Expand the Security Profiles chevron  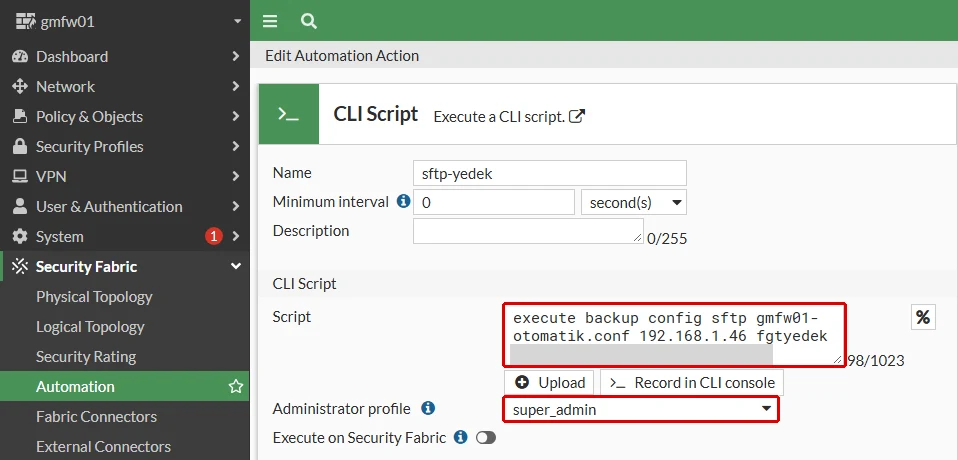click(236, 146)
